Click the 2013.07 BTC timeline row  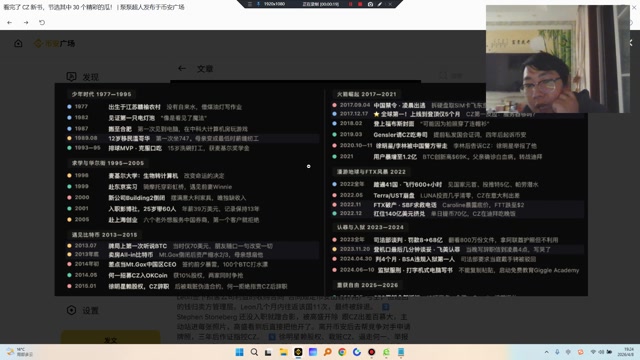tap(192, 246)
